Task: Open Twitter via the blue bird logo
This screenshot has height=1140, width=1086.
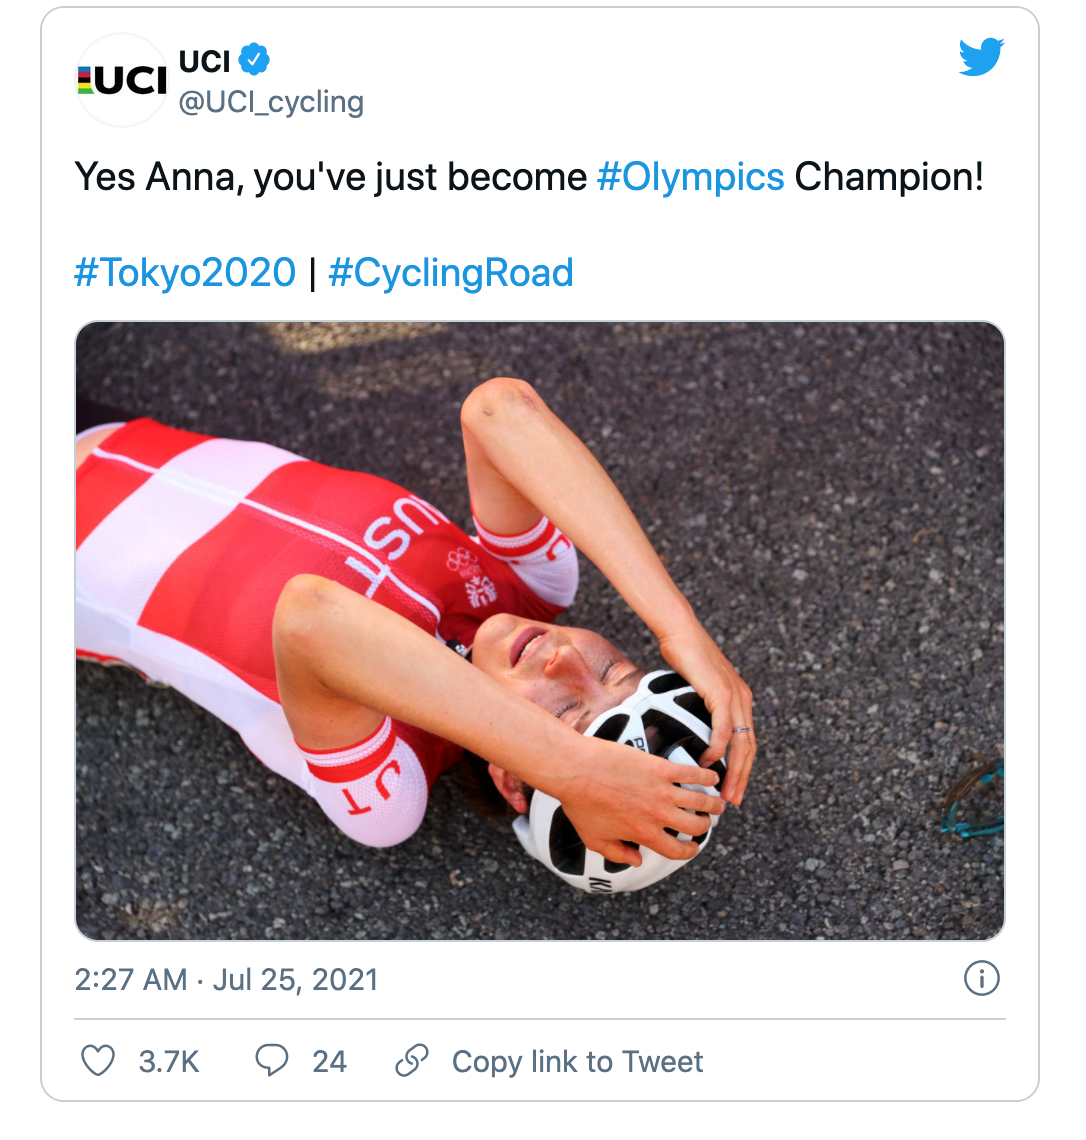Action: pos(980,58)
